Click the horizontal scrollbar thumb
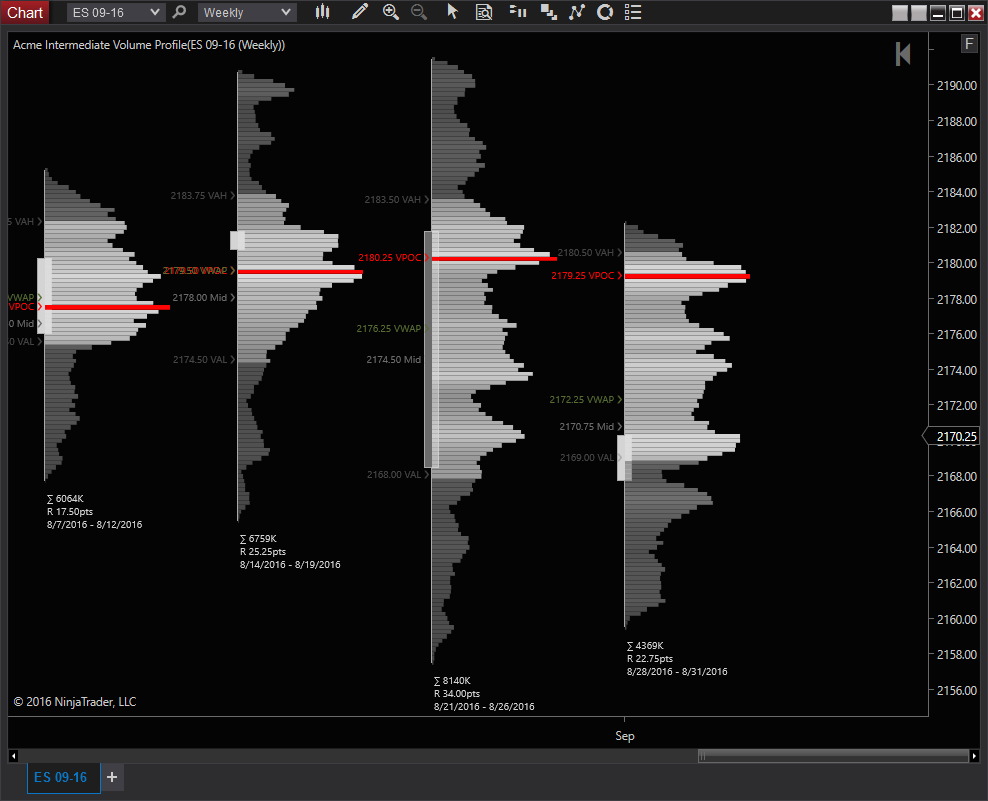This screenshot has width=988, height=801. [x=833, y=756]
